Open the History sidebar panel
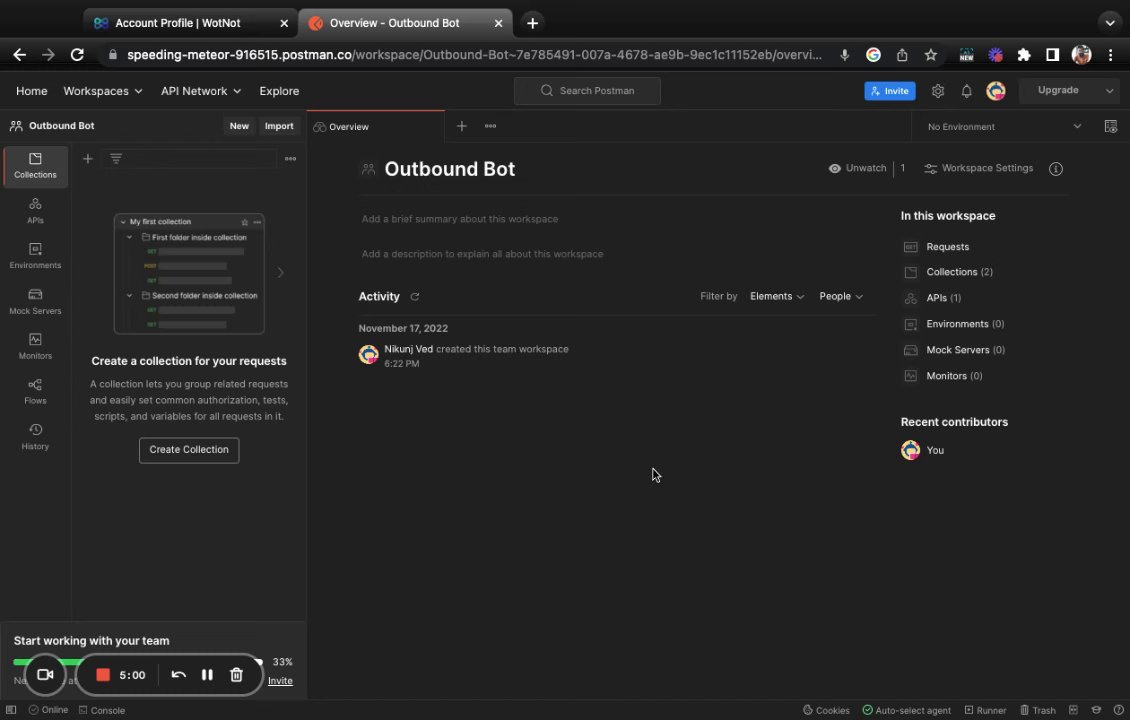 click(x=35, y=437)
